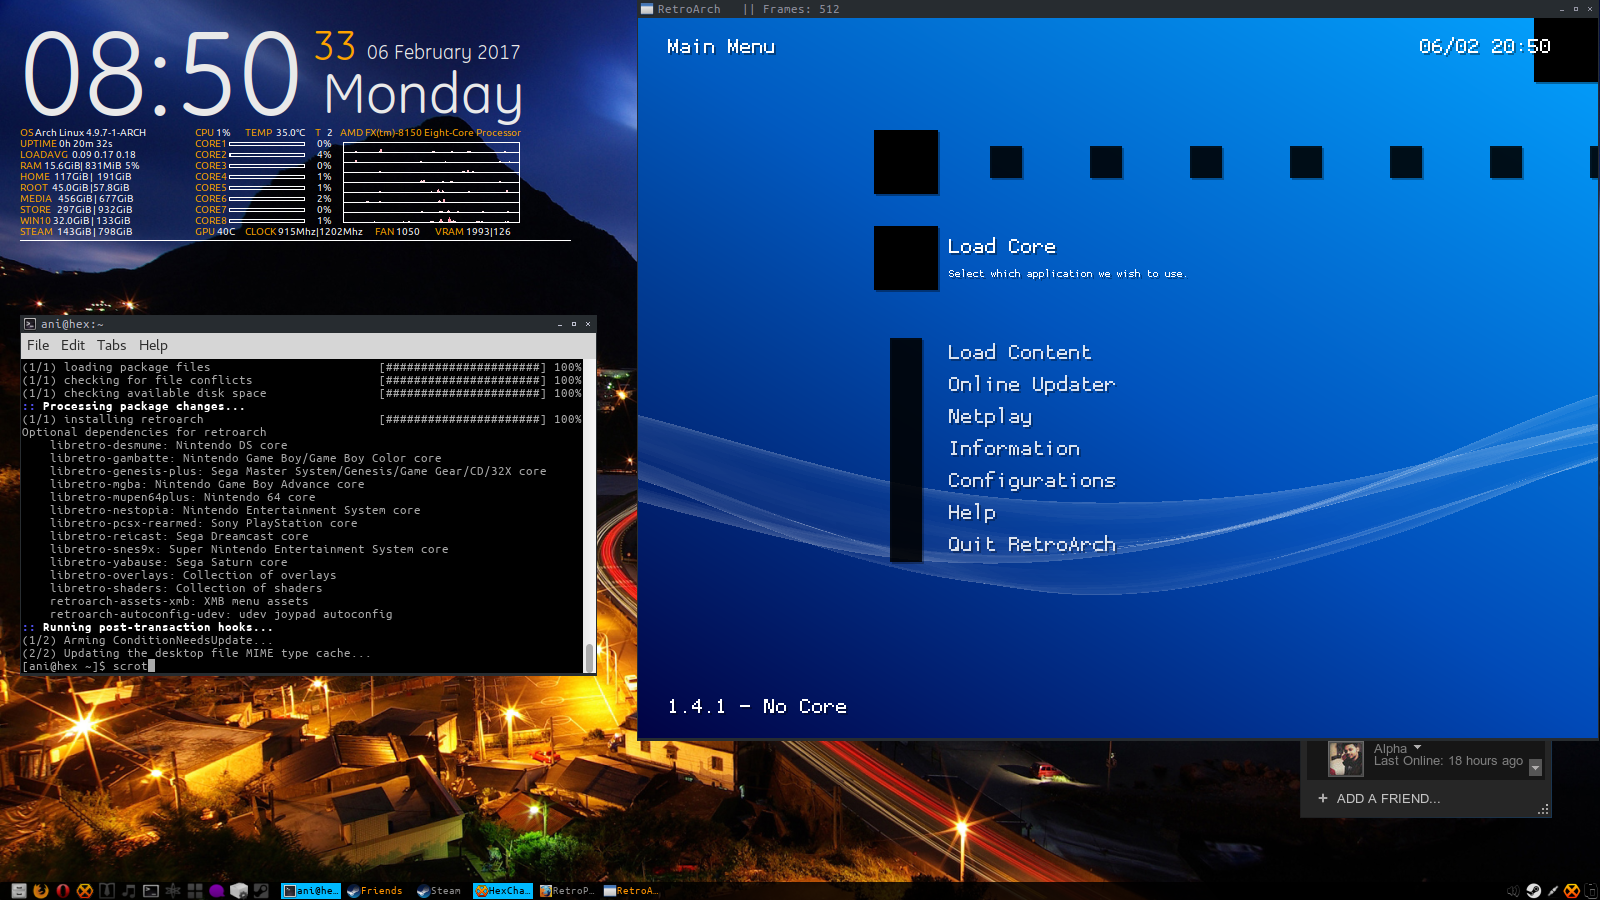1600x900 pixels.
Task: Open the Opera browser launcher icon
Action: (x=63, y=891)
